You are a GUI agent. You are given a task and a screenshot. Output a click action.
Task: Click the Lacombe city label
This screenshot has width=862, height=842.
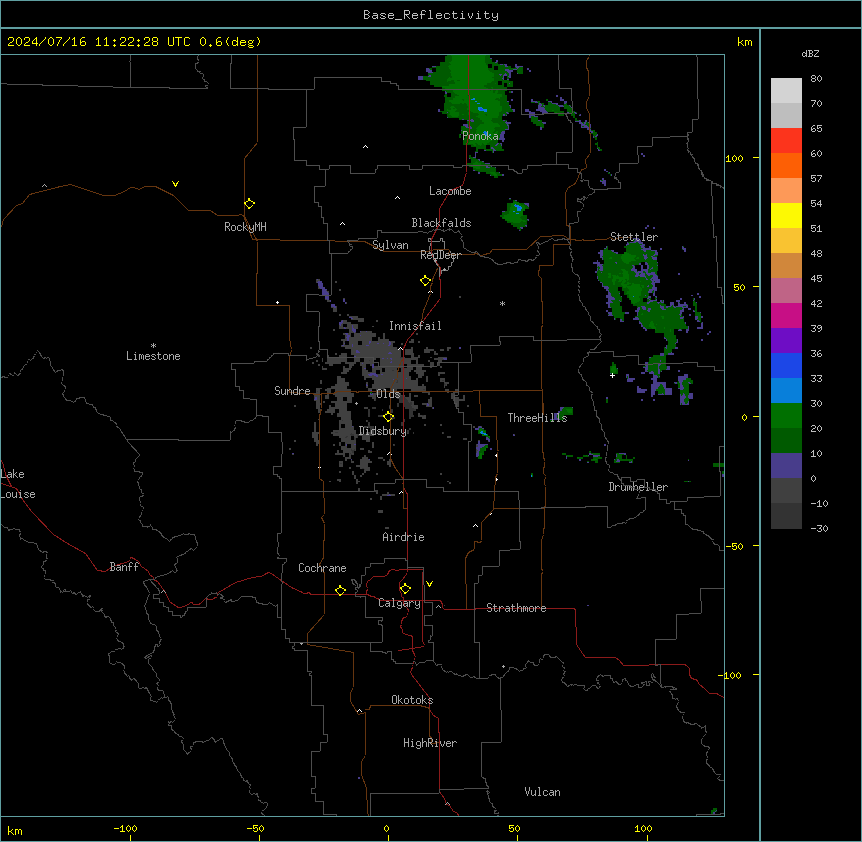pos(450,191)
